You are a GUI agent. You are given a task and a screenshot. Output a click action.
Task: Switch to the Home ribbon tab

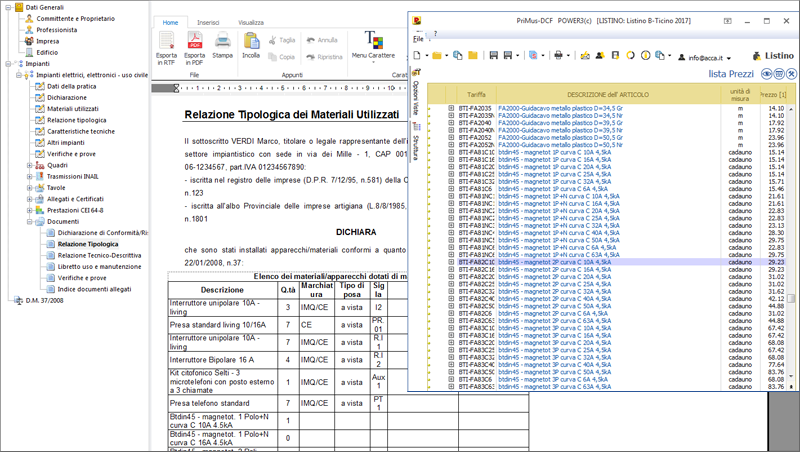coord(170,22)
